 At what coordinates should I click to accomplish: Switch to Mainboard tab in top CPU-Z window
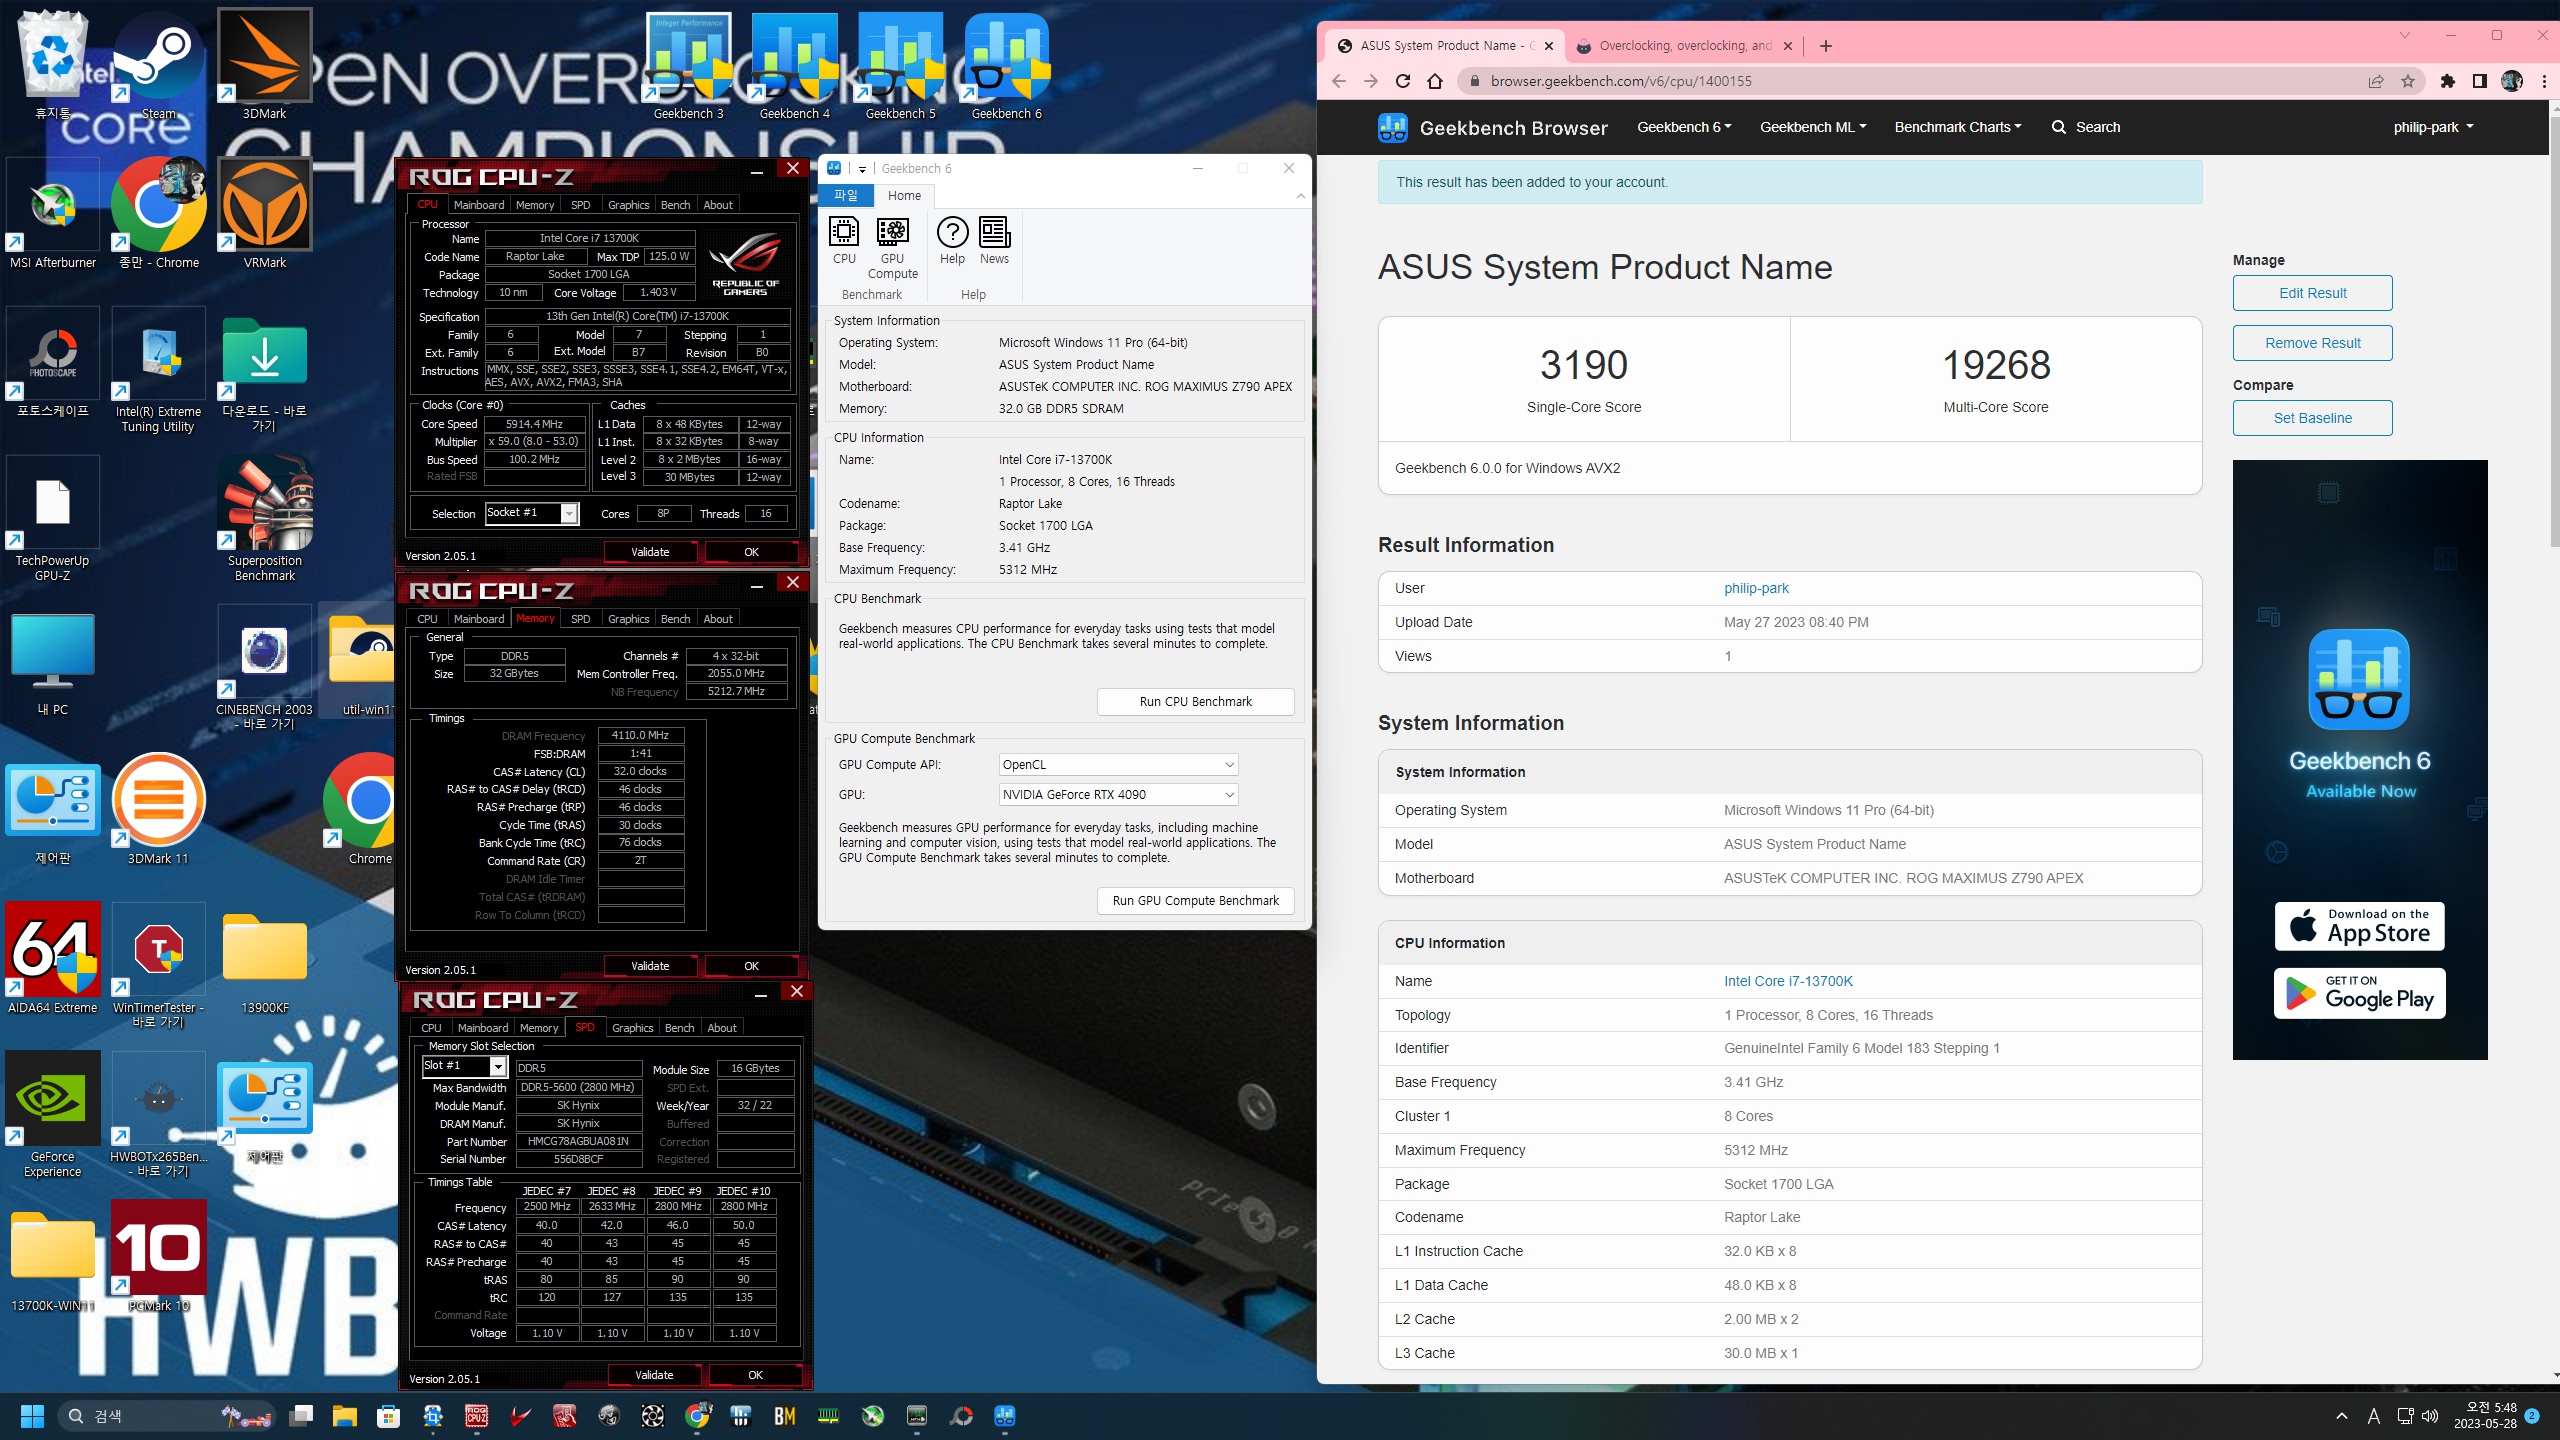(x=478, y=205)
